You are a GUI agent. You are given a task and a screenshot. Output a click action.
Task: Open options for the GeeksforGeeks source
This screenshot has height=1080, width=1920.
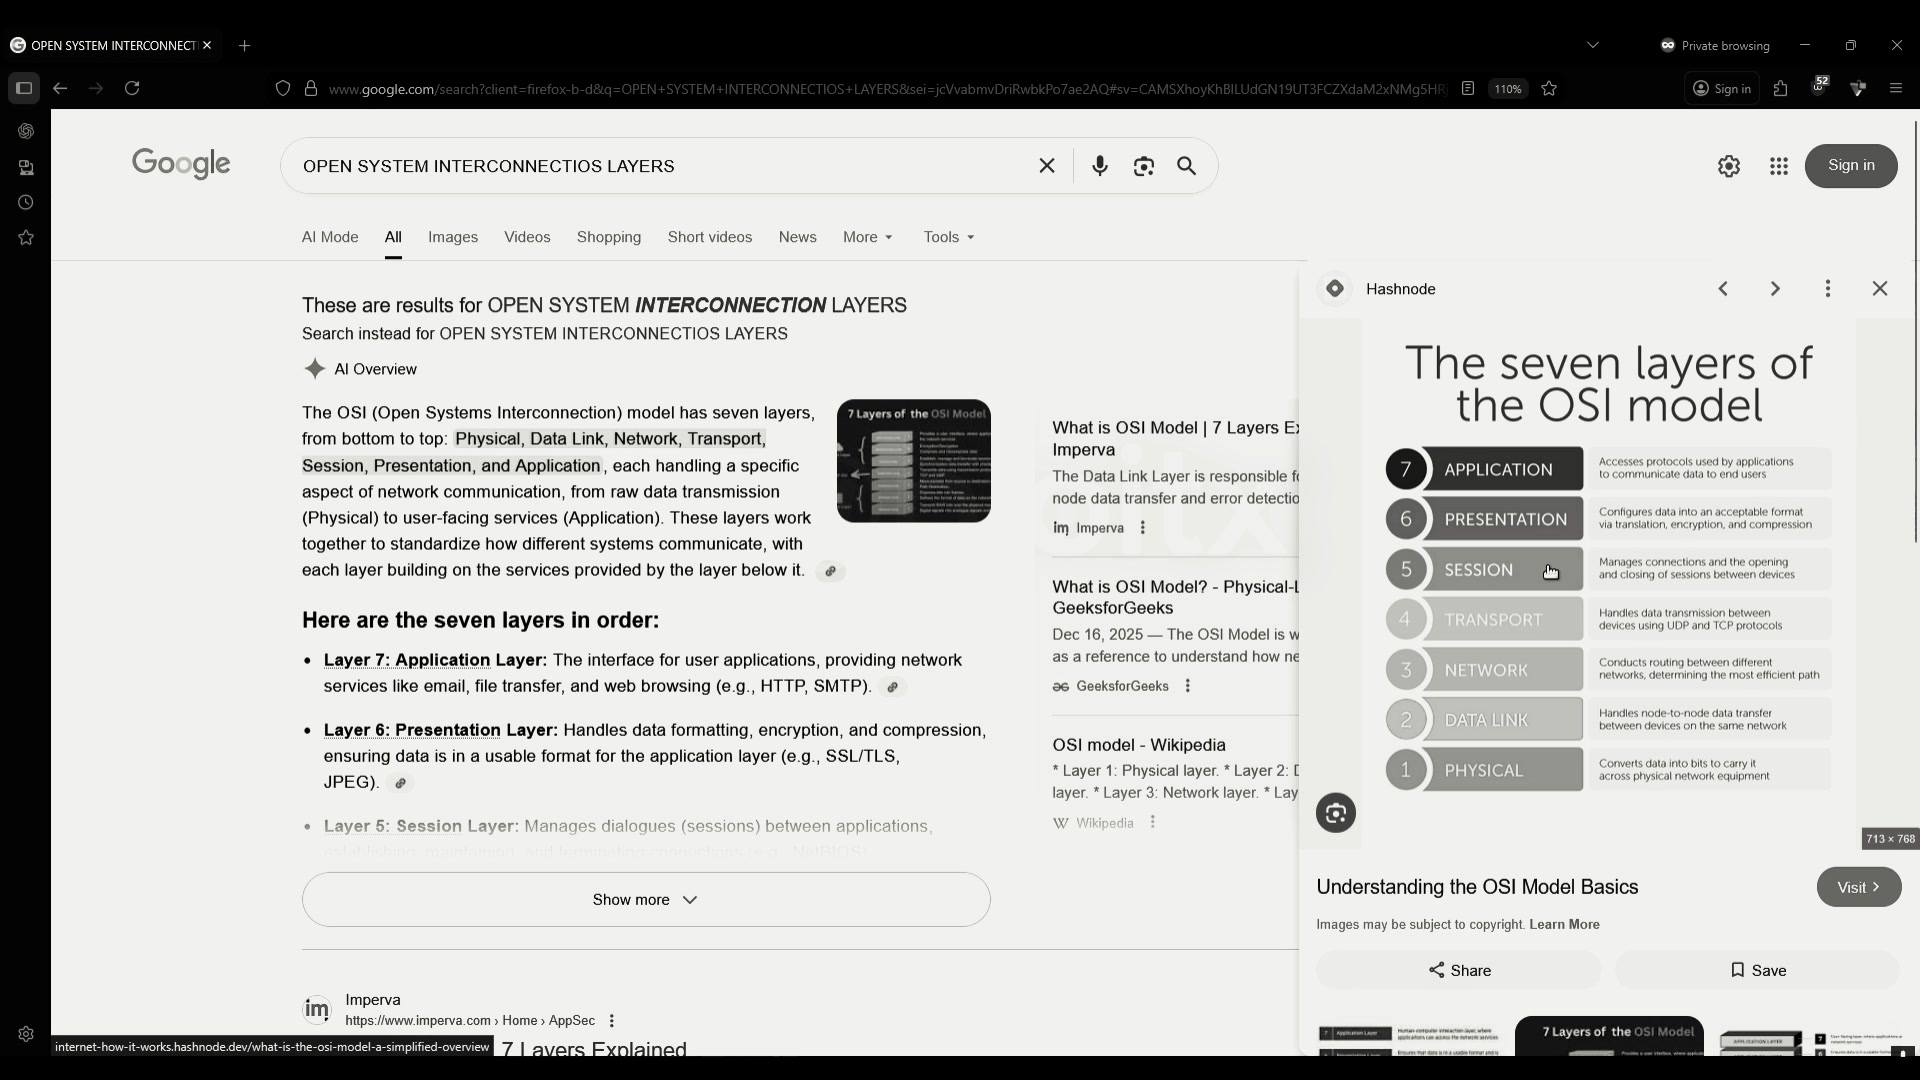pyautogui.click(x=1188, y=686)
